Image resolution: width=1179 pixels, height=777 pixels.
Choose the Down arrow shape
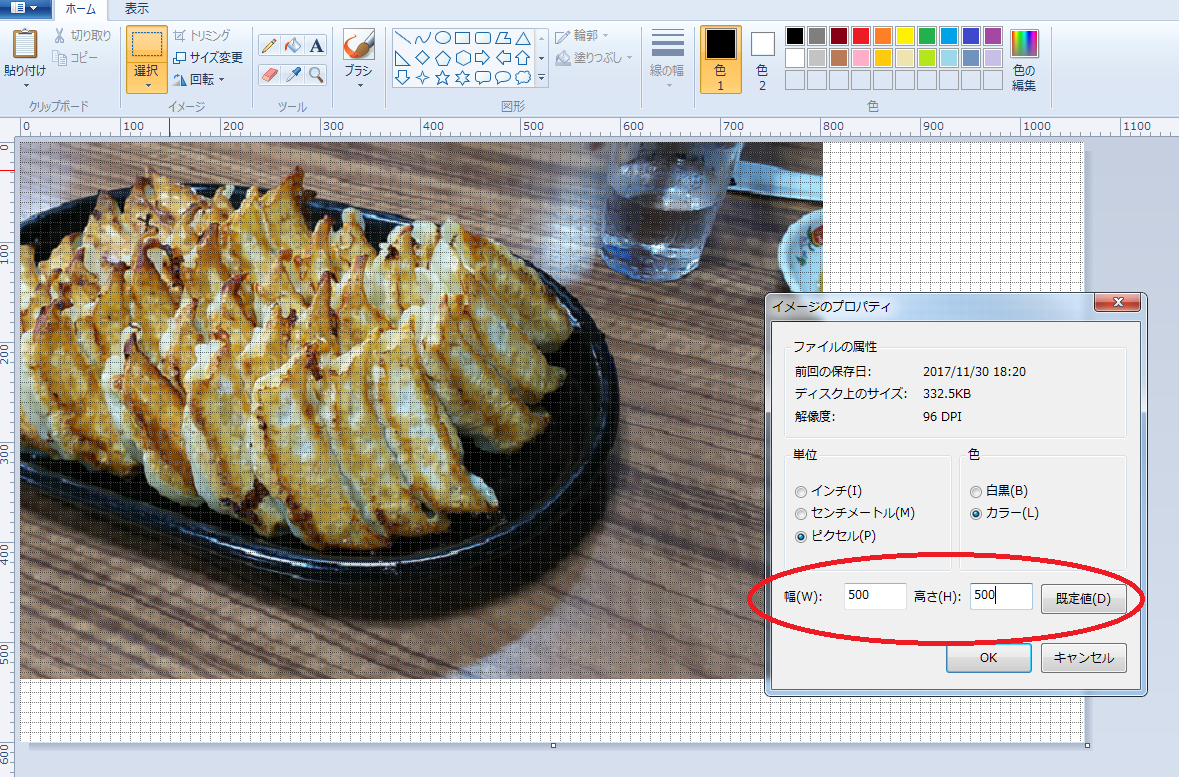click(402, 77)
